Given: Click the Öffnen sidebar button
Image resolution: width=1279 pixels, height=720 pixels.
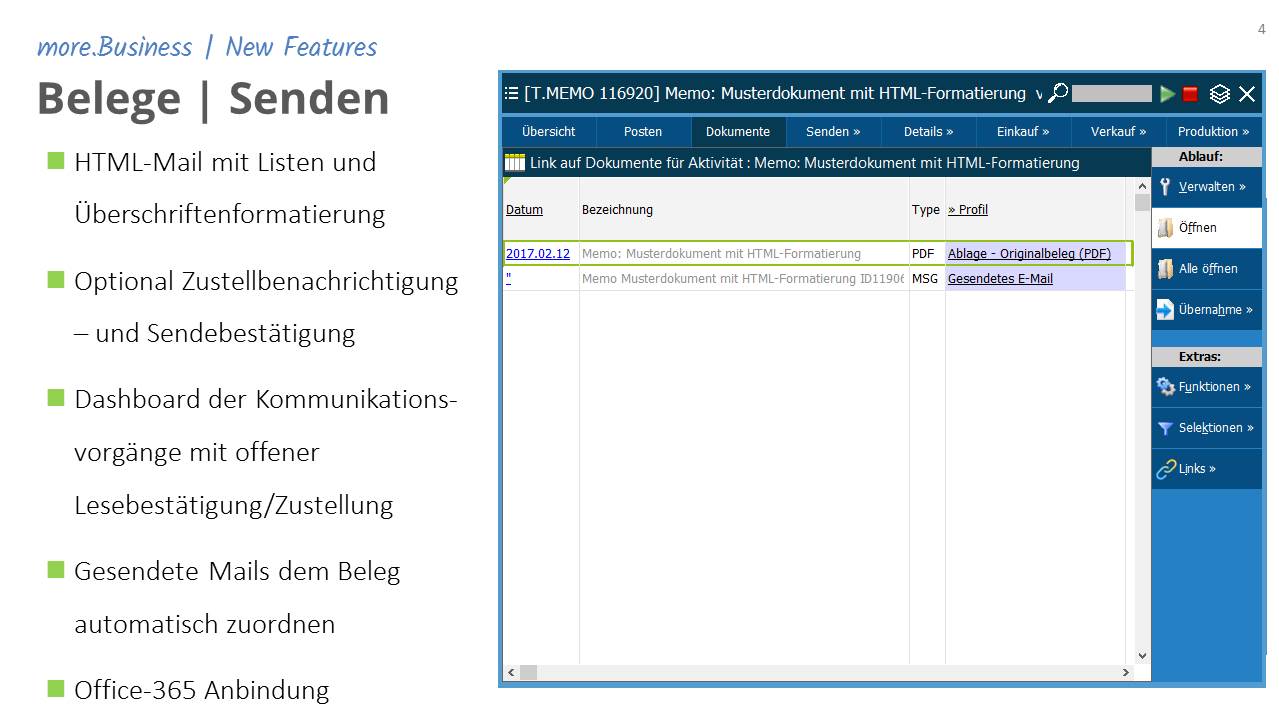Looking at the screenshot, I should [x=1207, y=228].
